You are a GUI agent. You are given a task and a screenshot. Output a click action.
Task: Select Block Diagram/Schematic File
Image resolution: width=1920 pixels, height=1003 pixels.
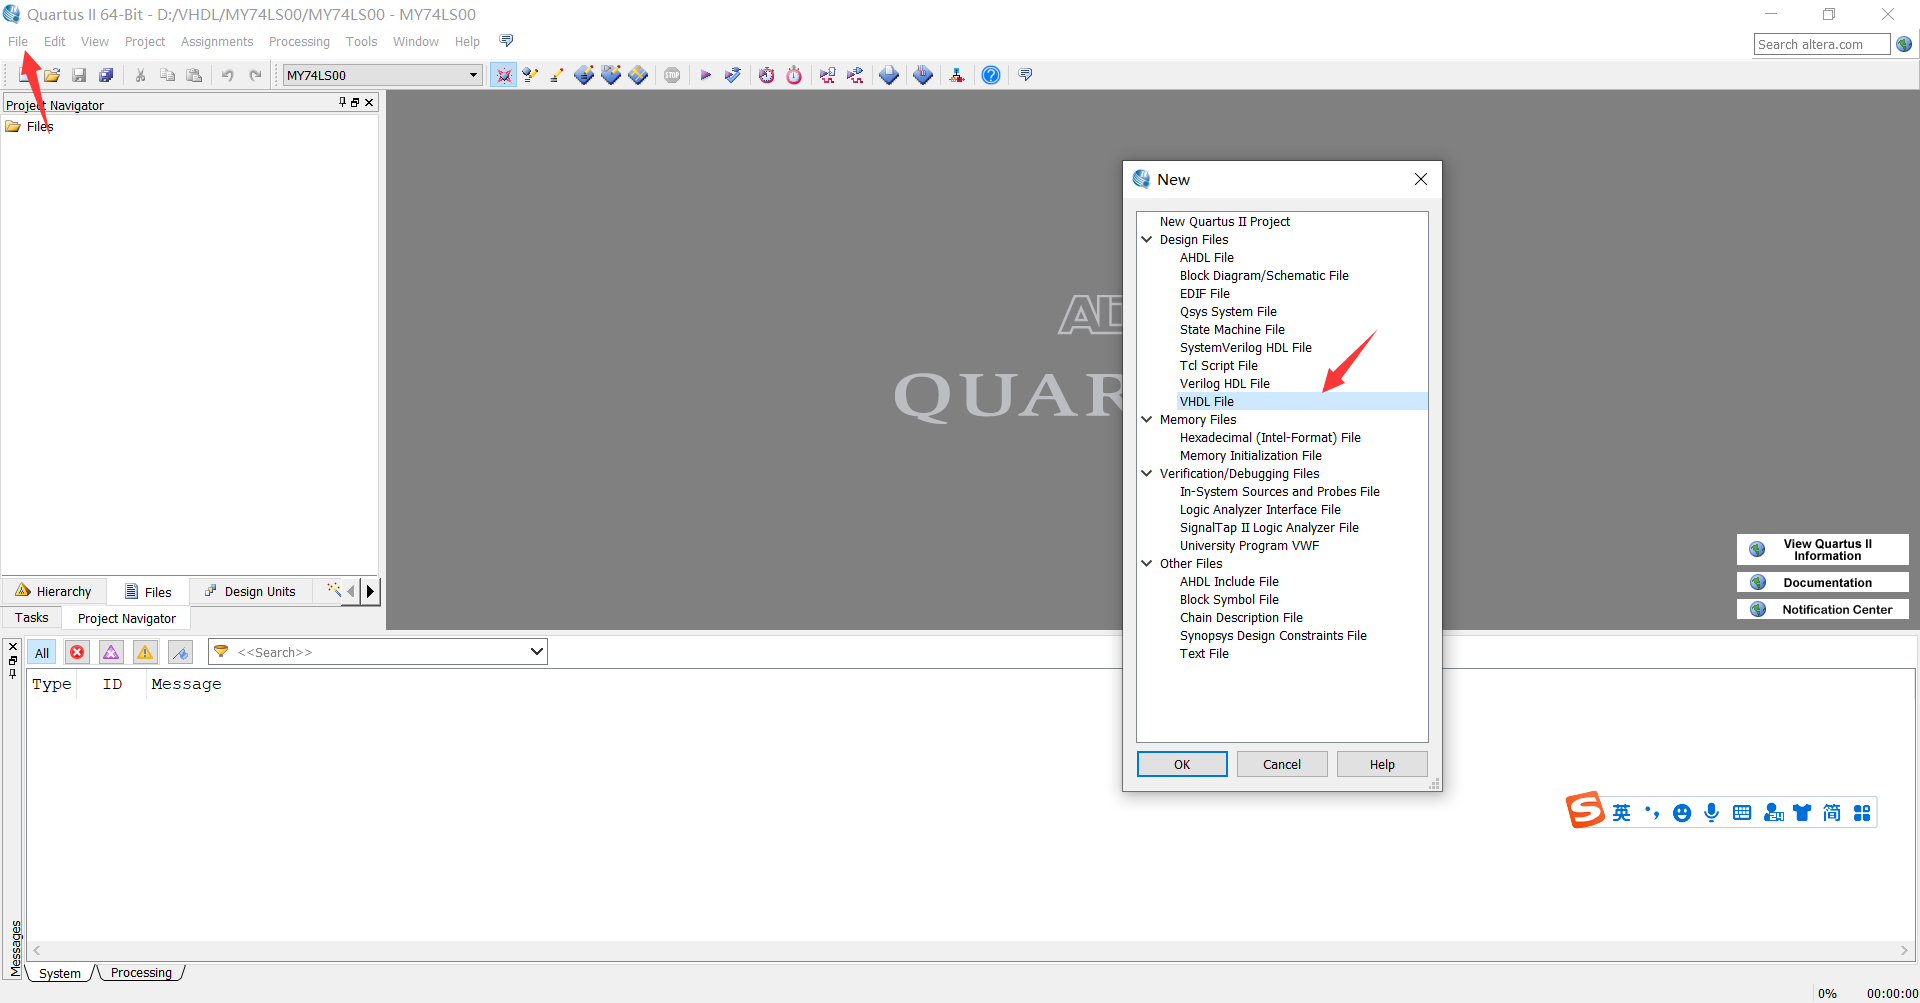pyautogui.click(x=1264, y=275)
